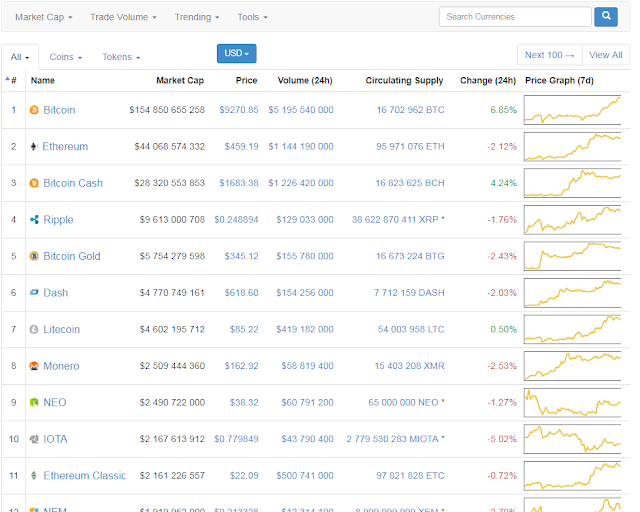The width and height of the screenshot is (640, 512).
Task: Click IOTA supply 2 779 530 283 MIOTA
Action: (x=393, y=439)
